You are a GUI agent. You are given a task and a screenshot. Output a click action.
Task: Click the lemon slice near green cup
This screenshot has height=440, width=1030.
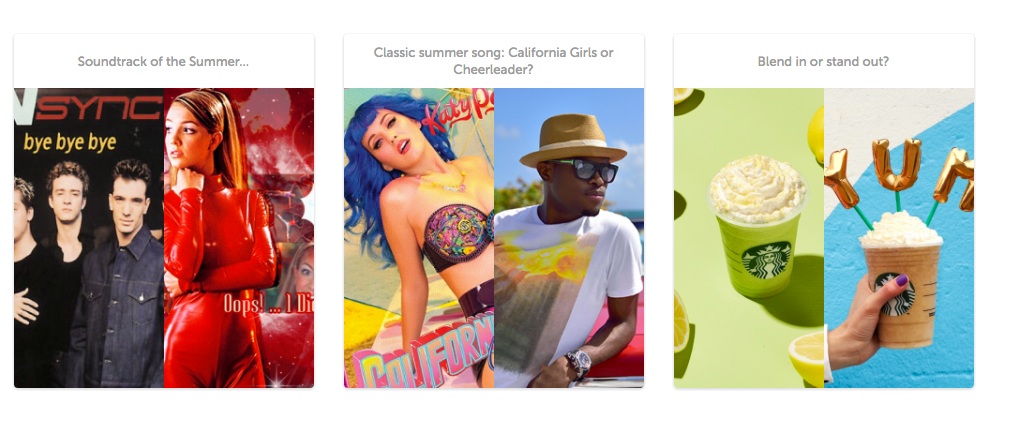[x=807, y=359]
